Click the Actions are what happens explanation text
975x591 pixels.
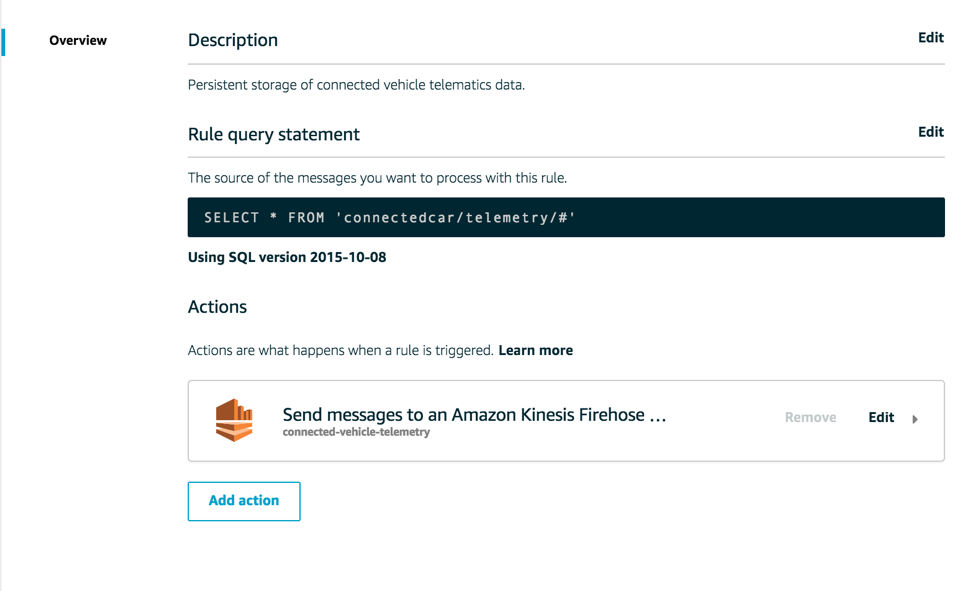(340, 350)
